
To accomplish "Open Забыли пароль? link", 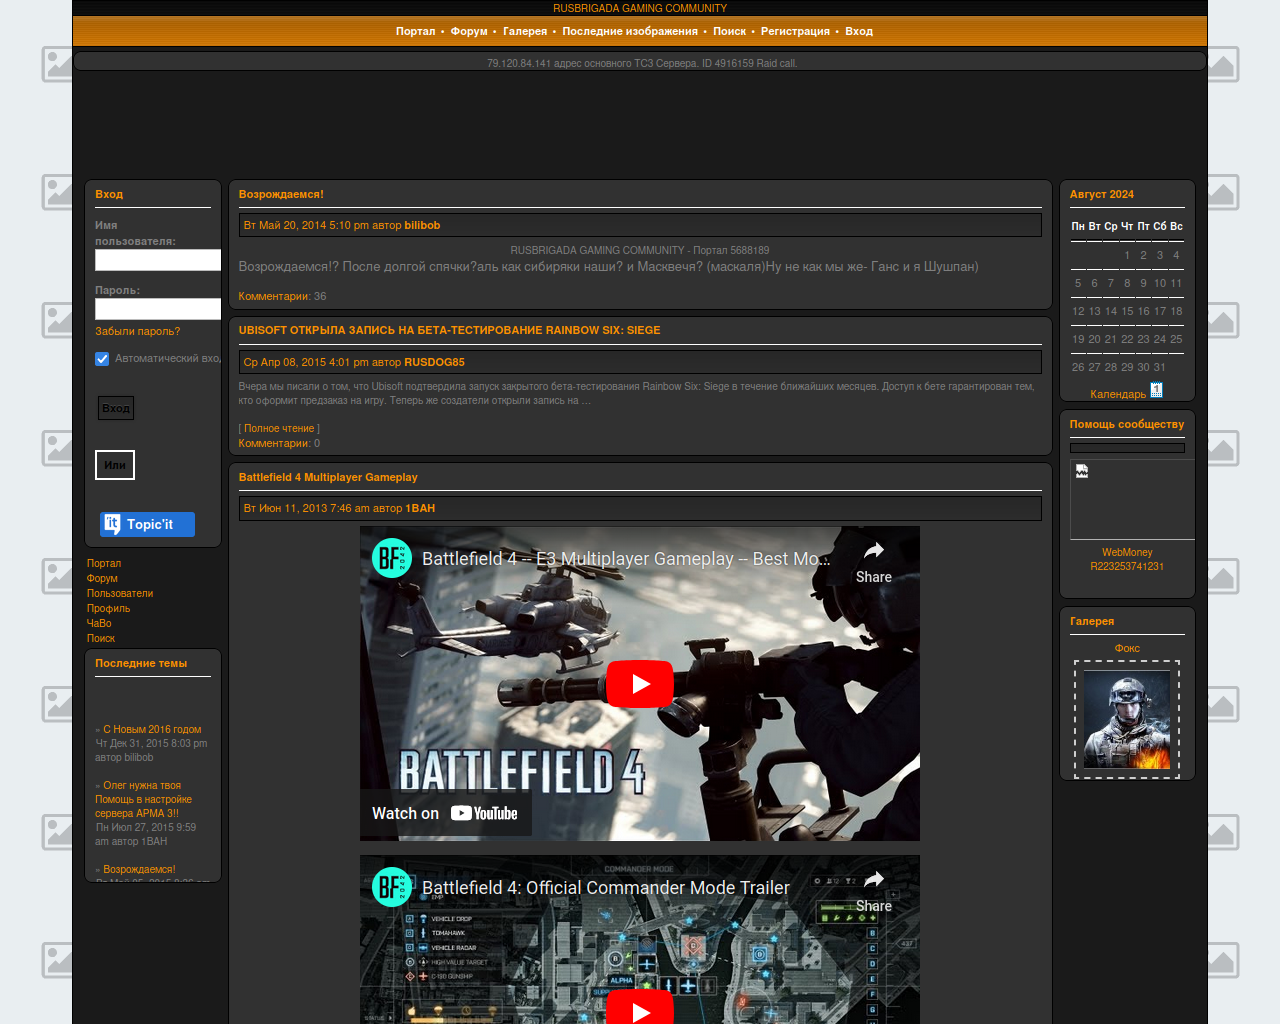I will [138, 331].
